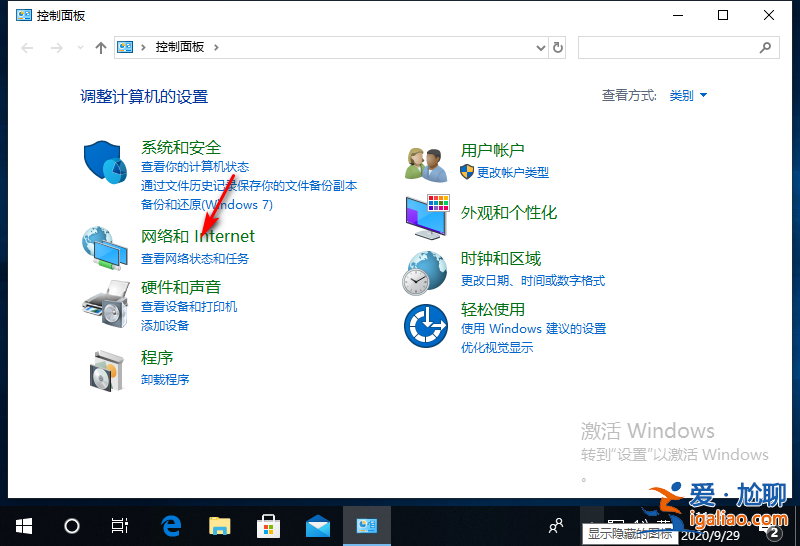This screenshot has width=800, height=546.
Task: Click 添加设备 link
Action: [x=165, y=326]
